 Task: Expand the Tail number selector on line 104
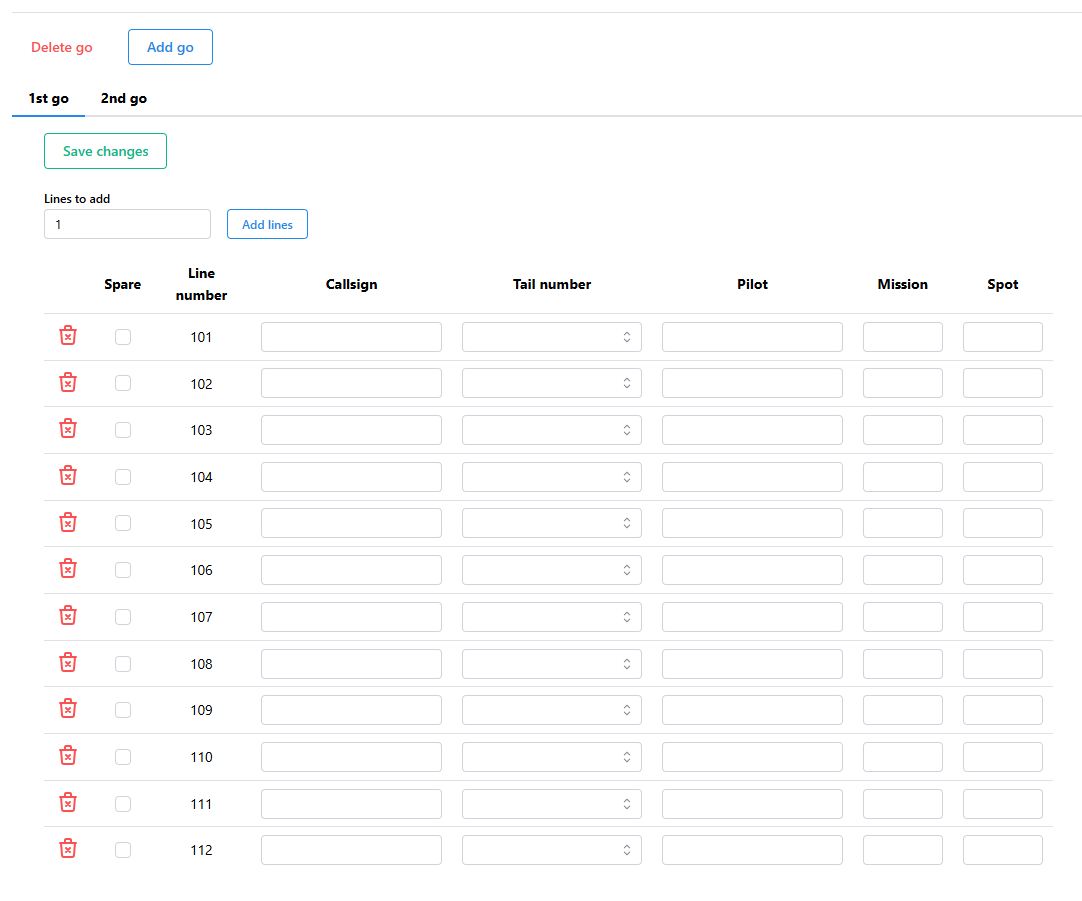point(551,477)
